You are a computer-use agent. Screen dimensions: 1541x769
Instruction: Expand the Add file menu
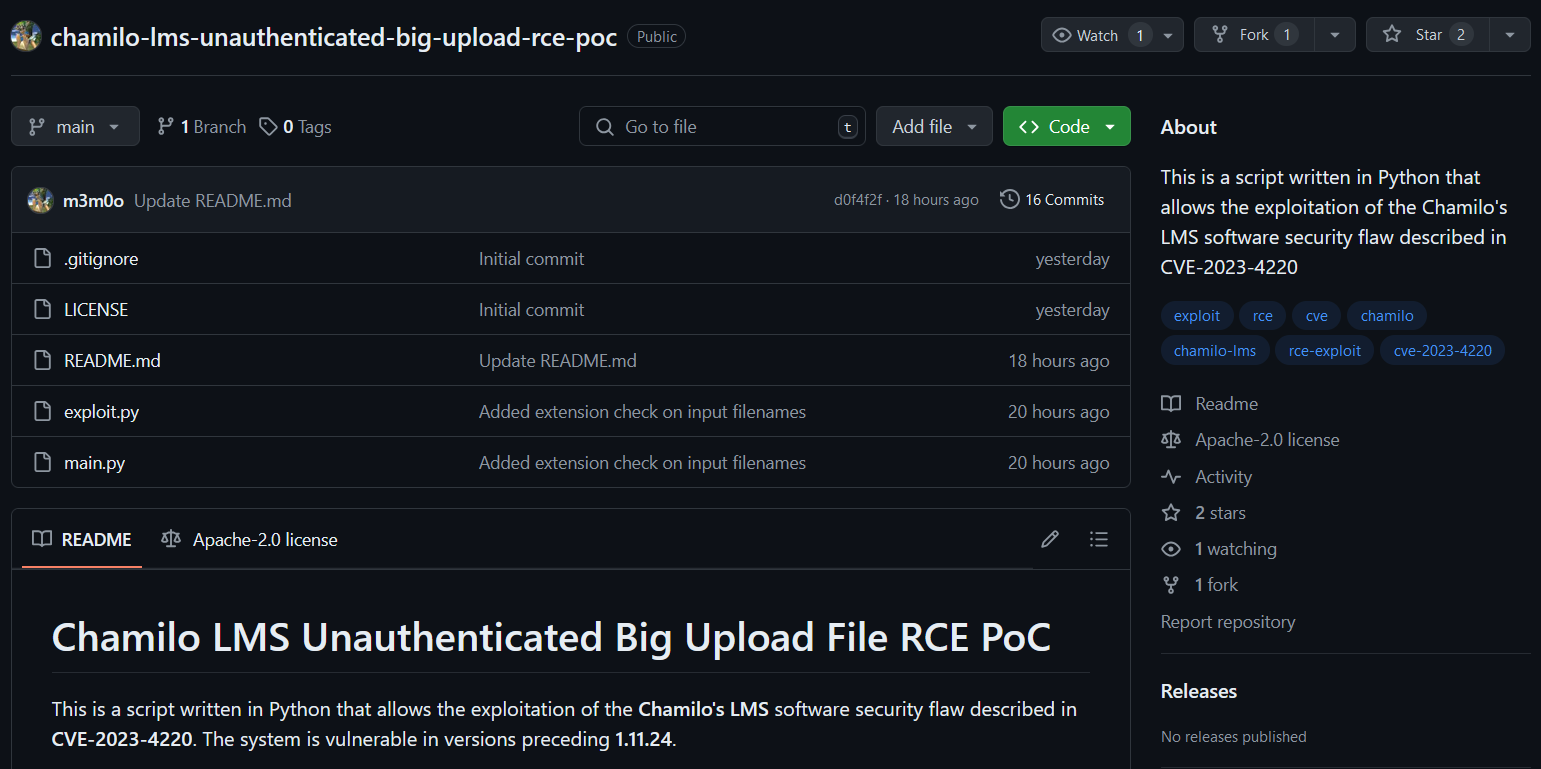click(x=934, y=126)
